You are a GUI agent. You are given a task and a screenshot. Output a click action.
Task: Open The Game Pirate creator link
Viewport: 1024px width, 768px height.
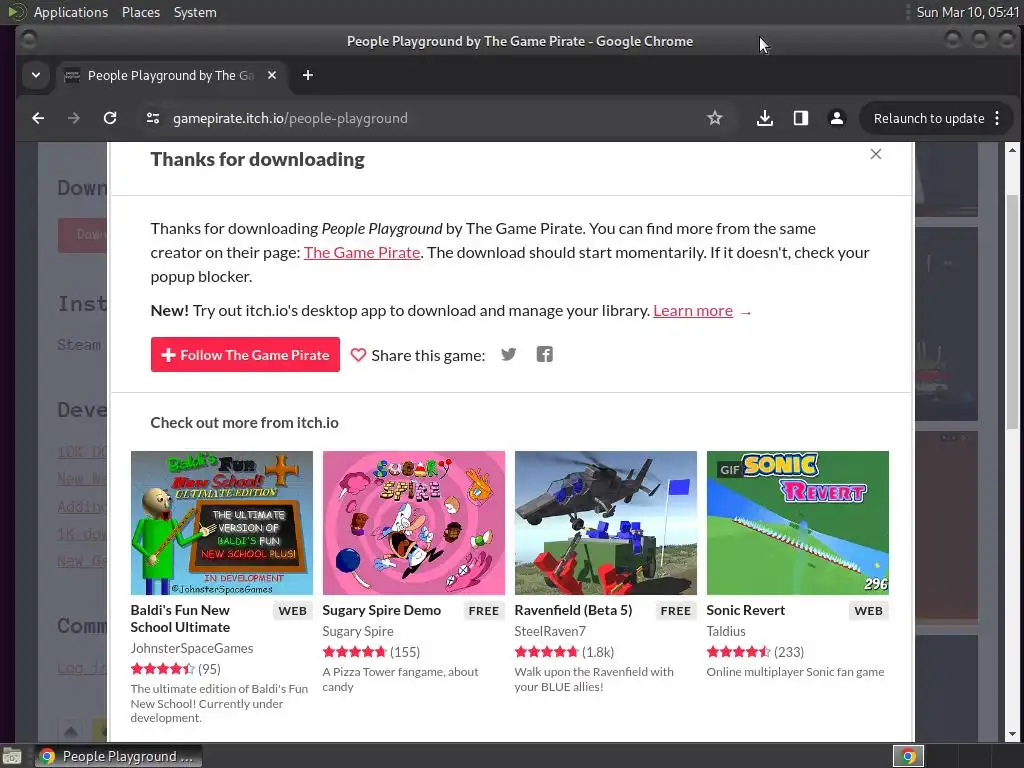point(362,253)
